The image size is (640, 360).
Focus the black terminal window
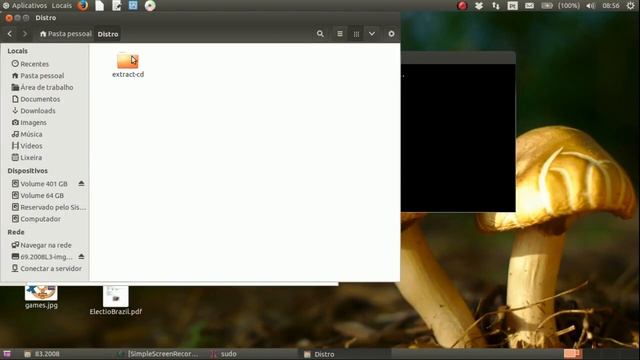click(458, 138)
